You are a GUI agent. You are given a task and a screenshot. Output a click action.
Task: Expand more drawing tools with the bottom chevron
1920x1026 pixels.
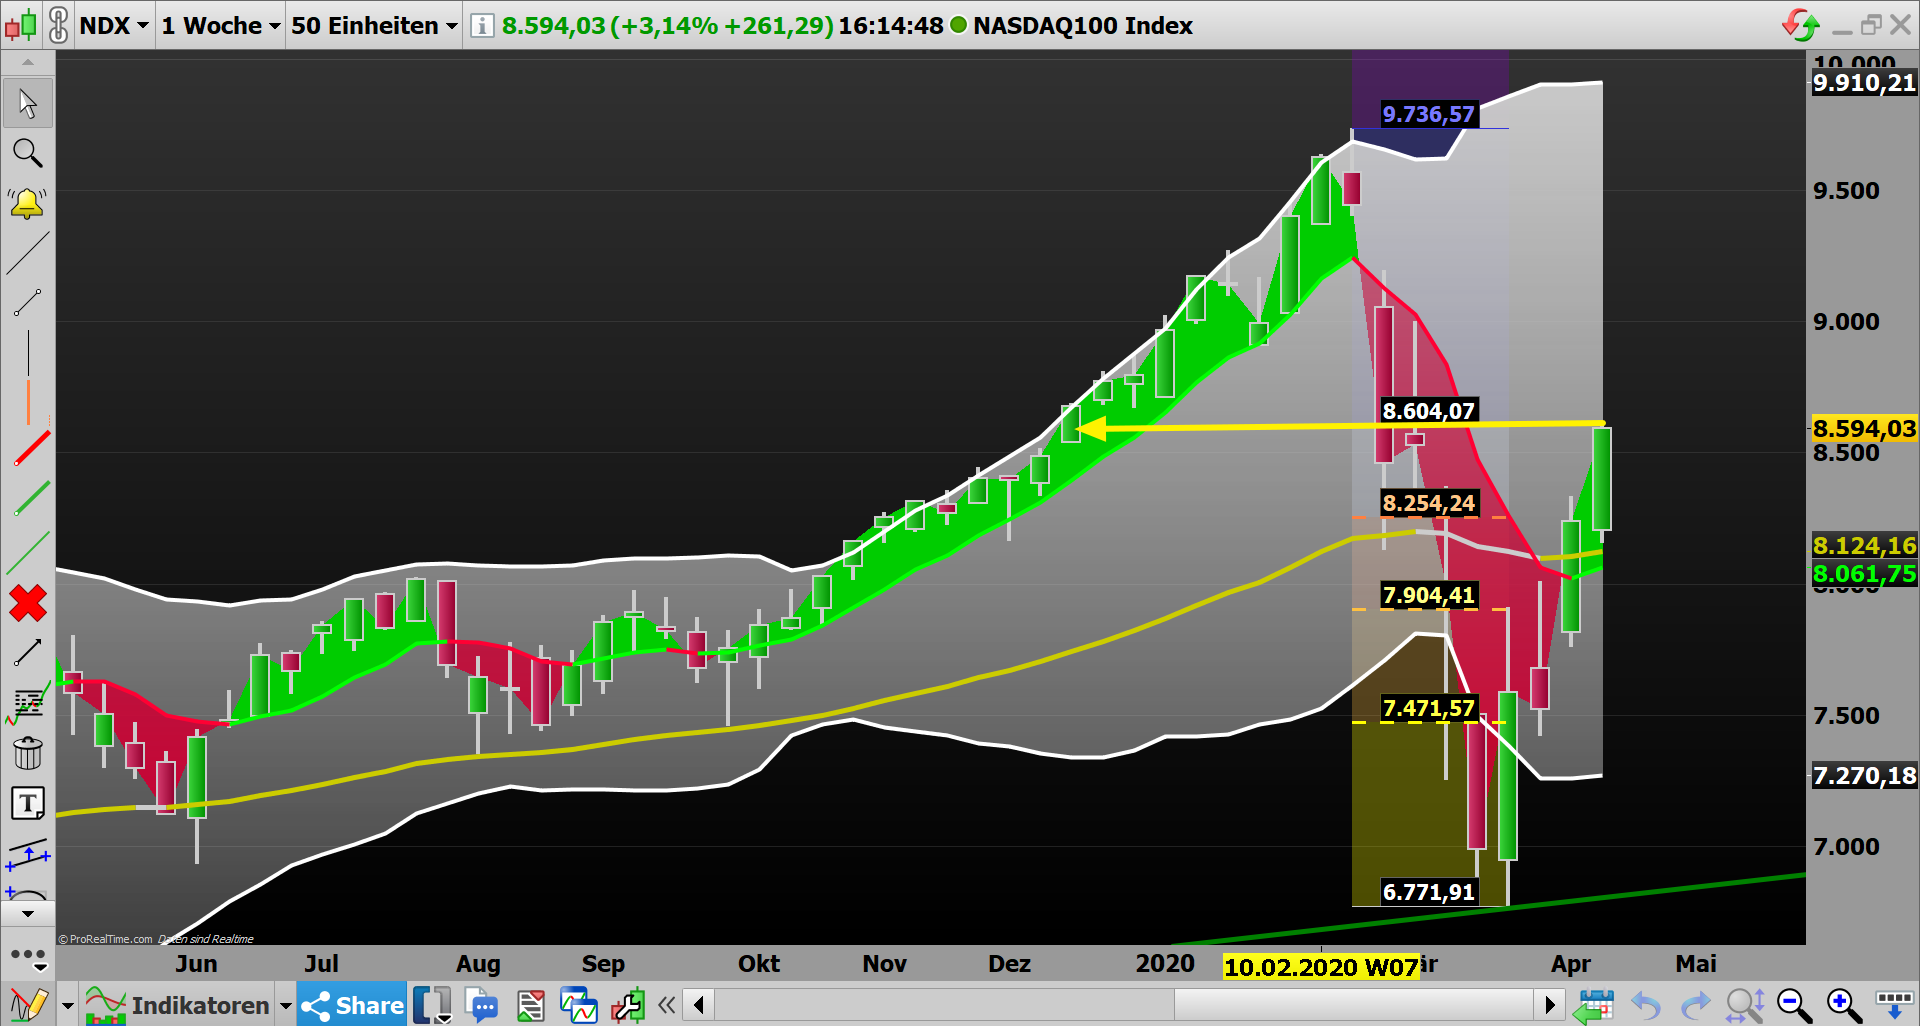pos(28,913)
